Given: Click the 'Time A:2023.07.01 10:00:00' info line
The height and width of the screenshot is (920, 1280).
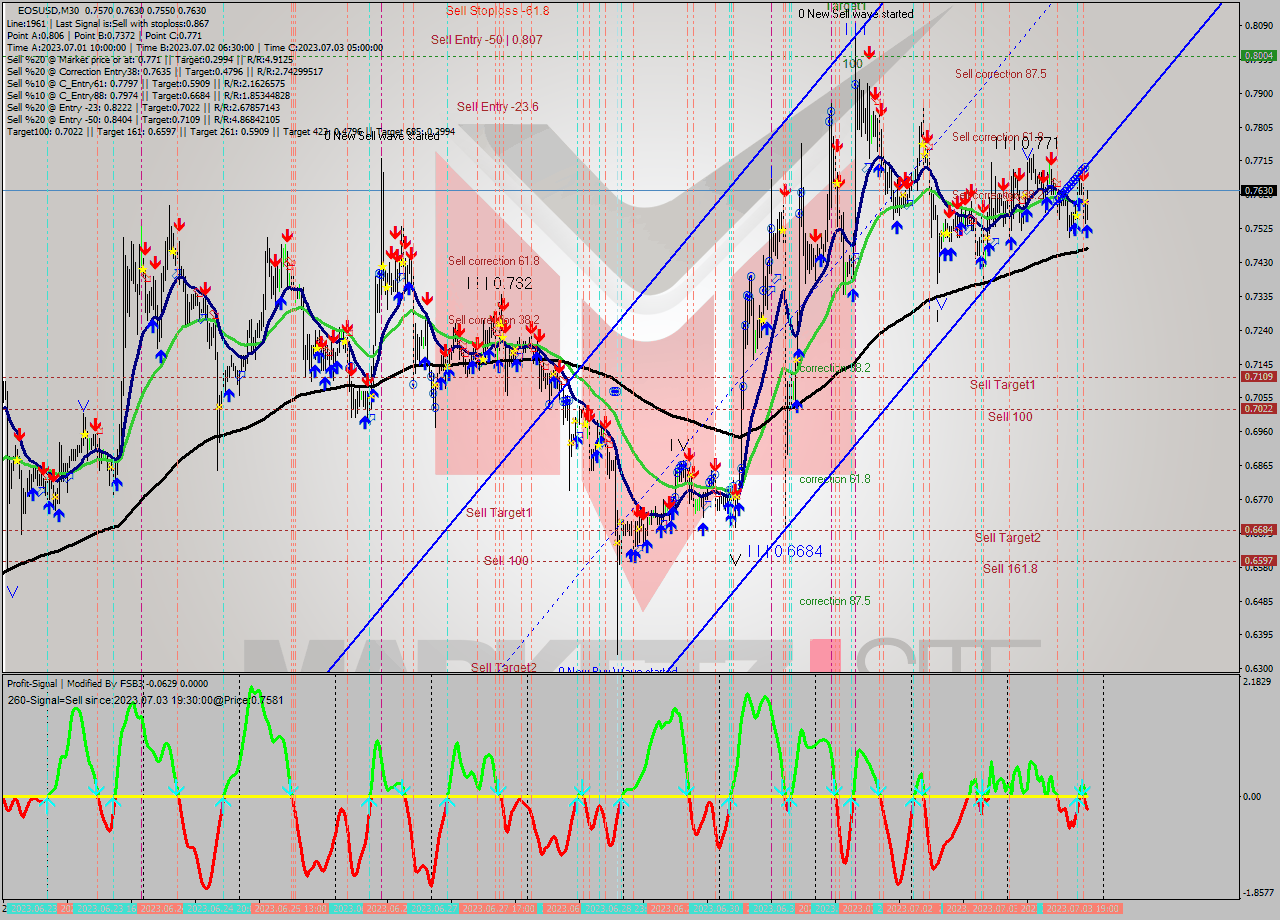Looking at the screenshot, I should click(195, 47).
